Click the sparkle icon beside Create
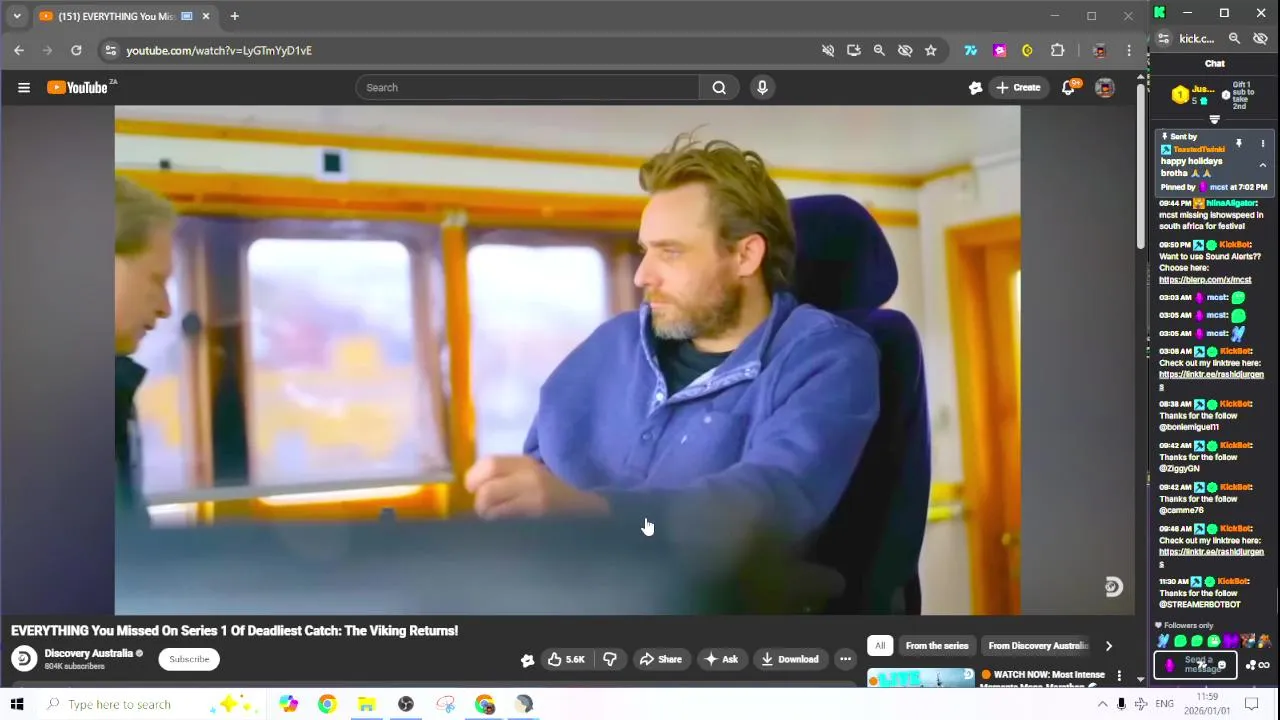The height and width of the screenshot is (720, 1280). tap(975, 88)
